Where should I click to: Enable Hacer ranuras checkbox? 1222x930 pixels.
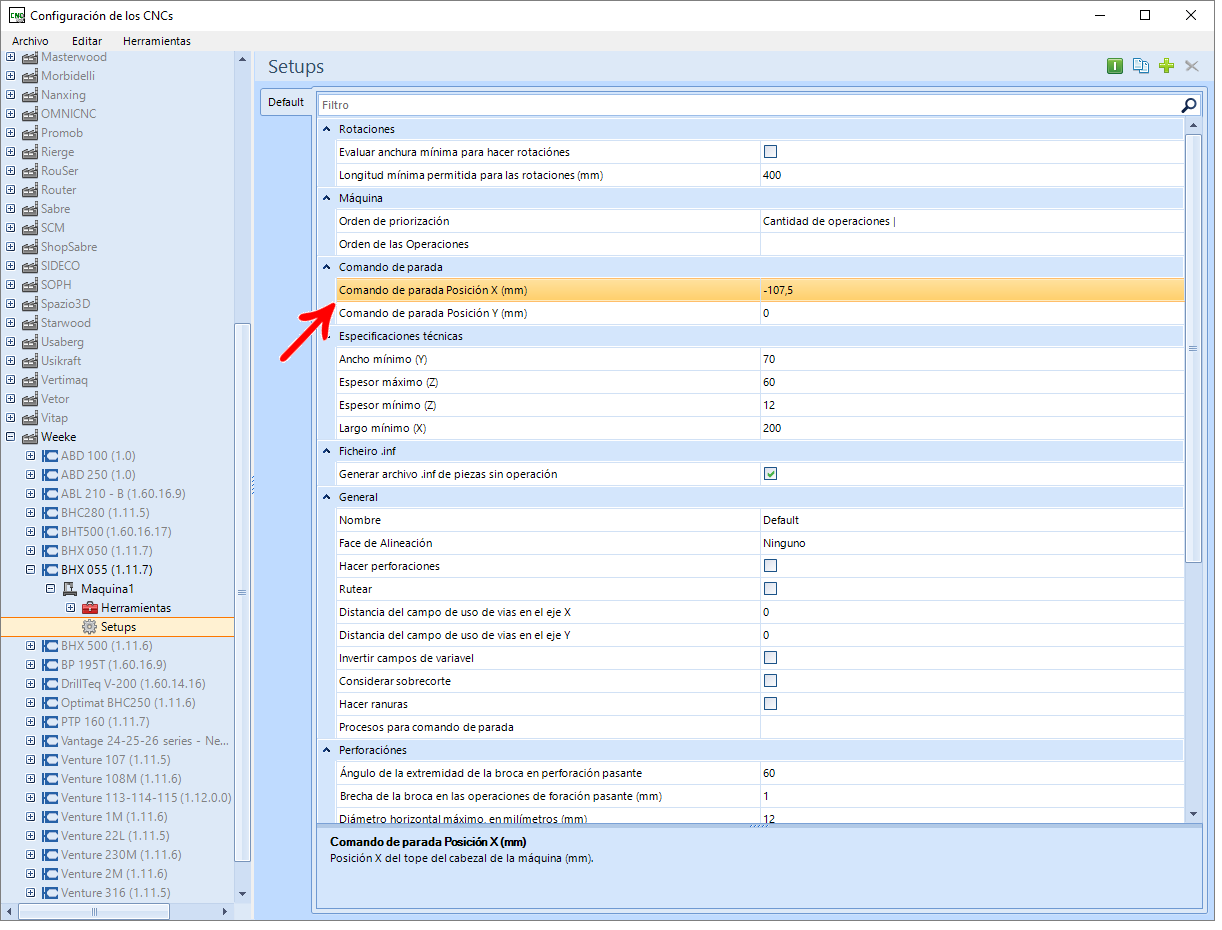coord(770,704)
